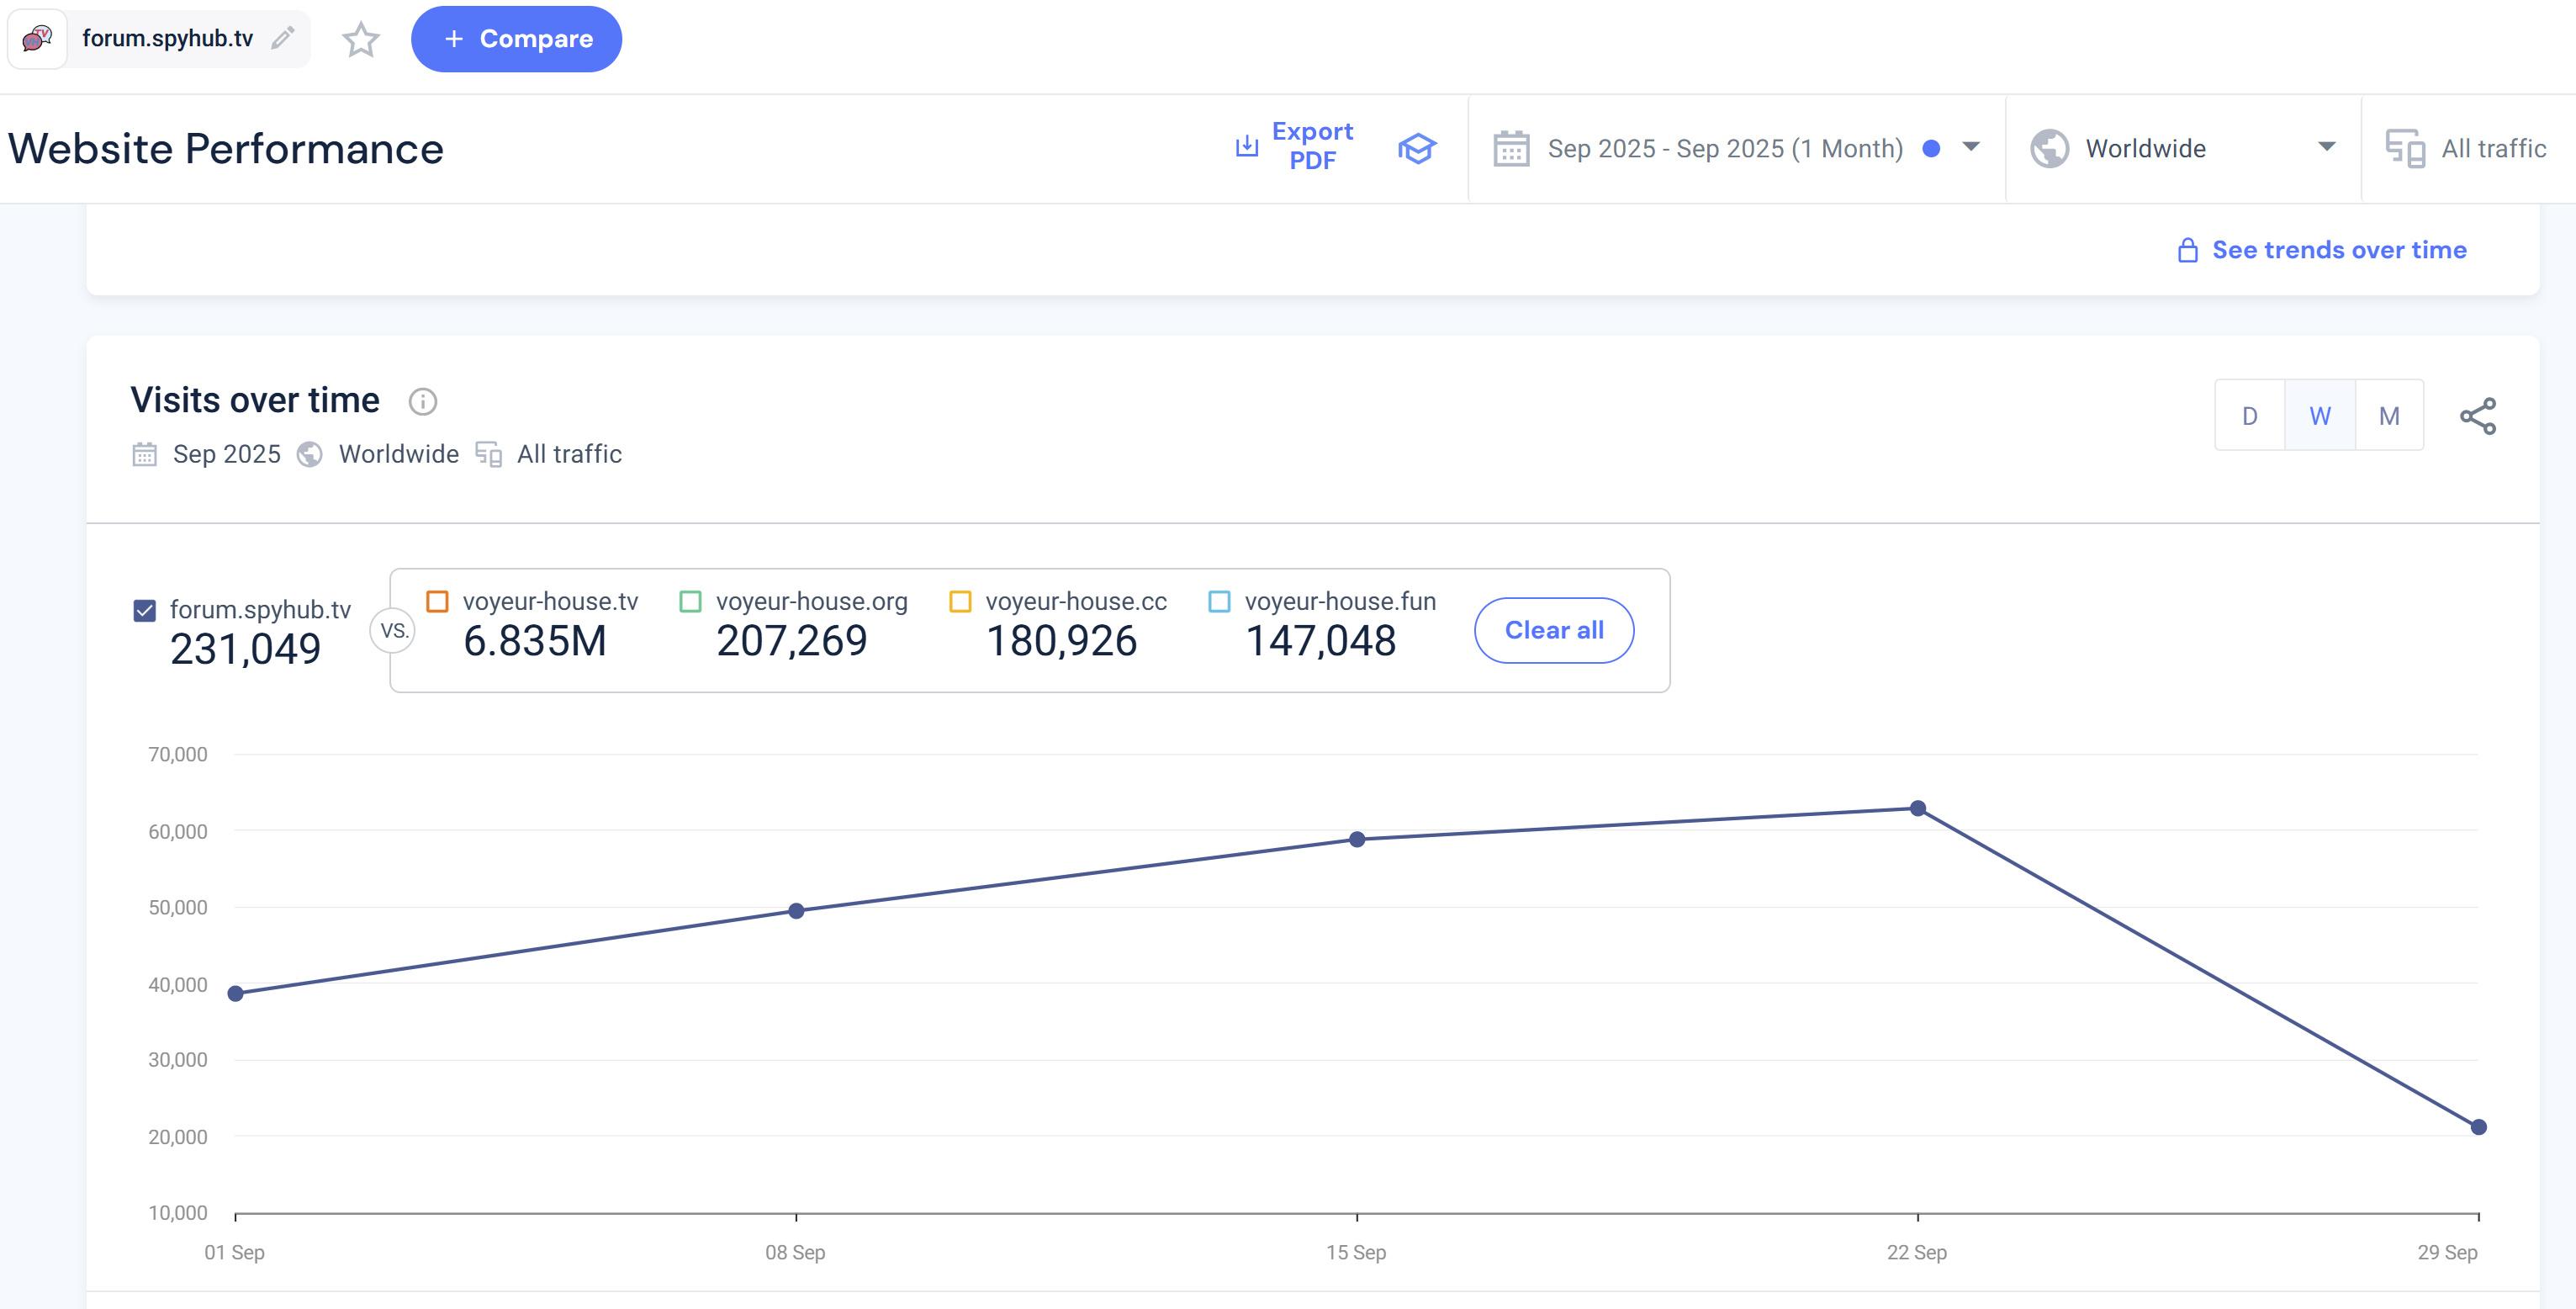
Task: Click the graduation cap learning icon
Action: click(1416, 148)
